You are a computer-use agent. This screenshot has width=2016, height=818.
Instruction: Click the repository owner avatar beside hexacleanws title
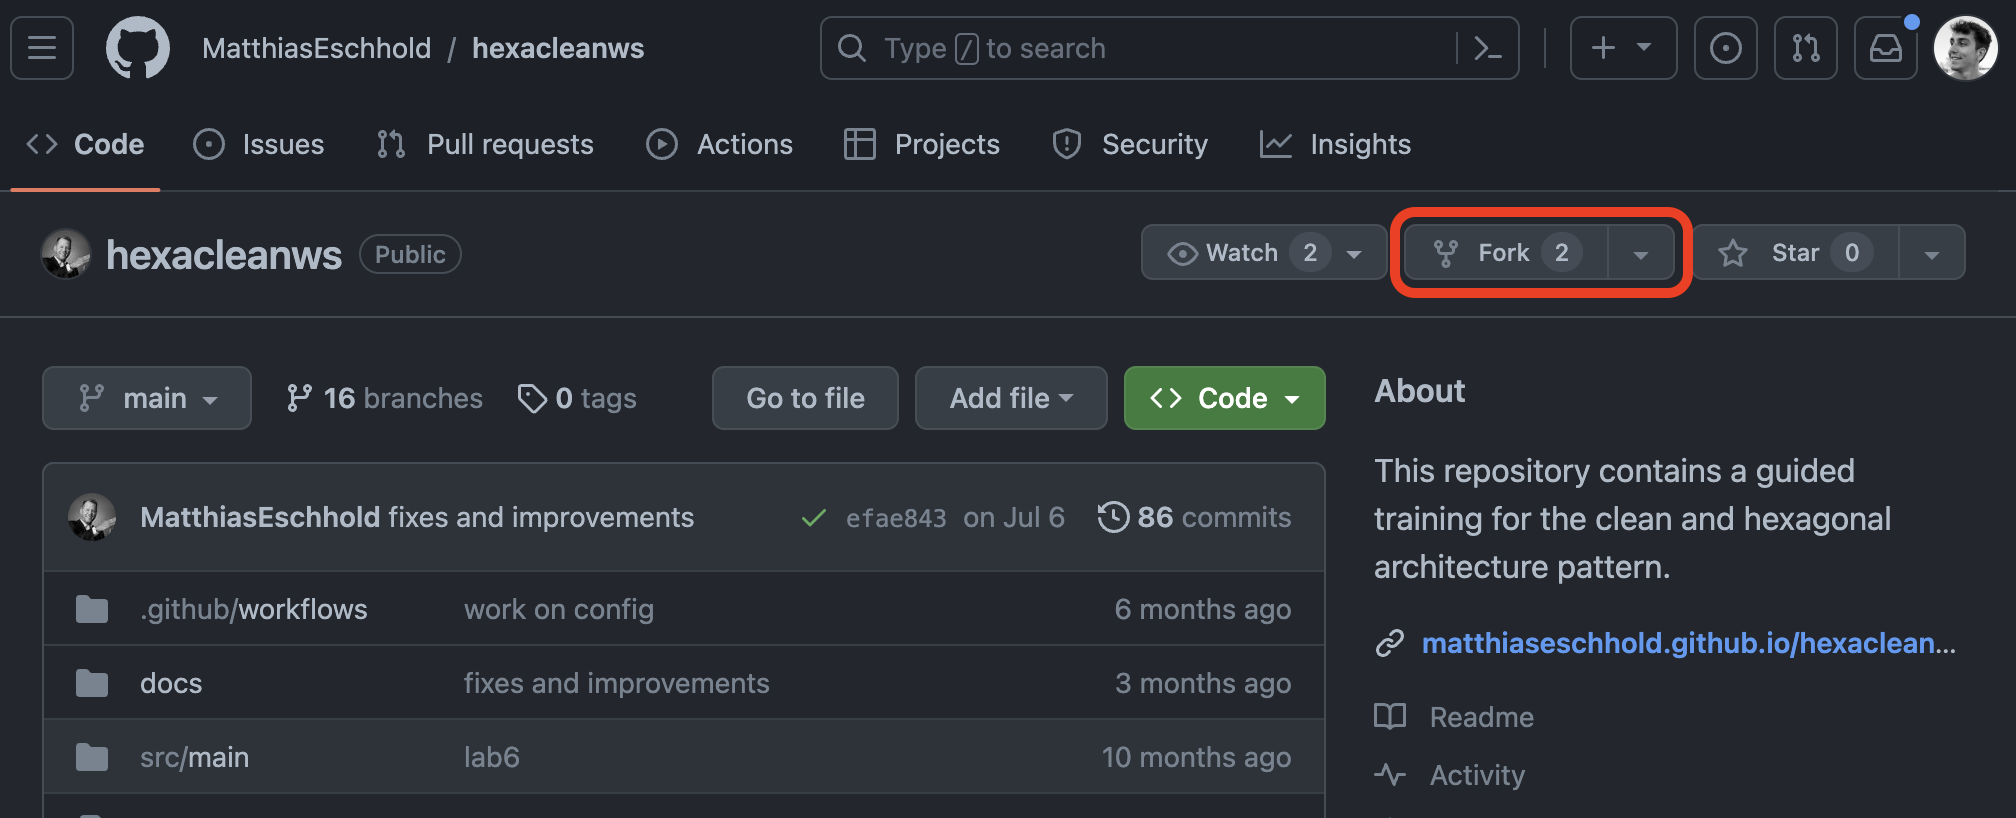pyautogui.click(x=66, y=254)
